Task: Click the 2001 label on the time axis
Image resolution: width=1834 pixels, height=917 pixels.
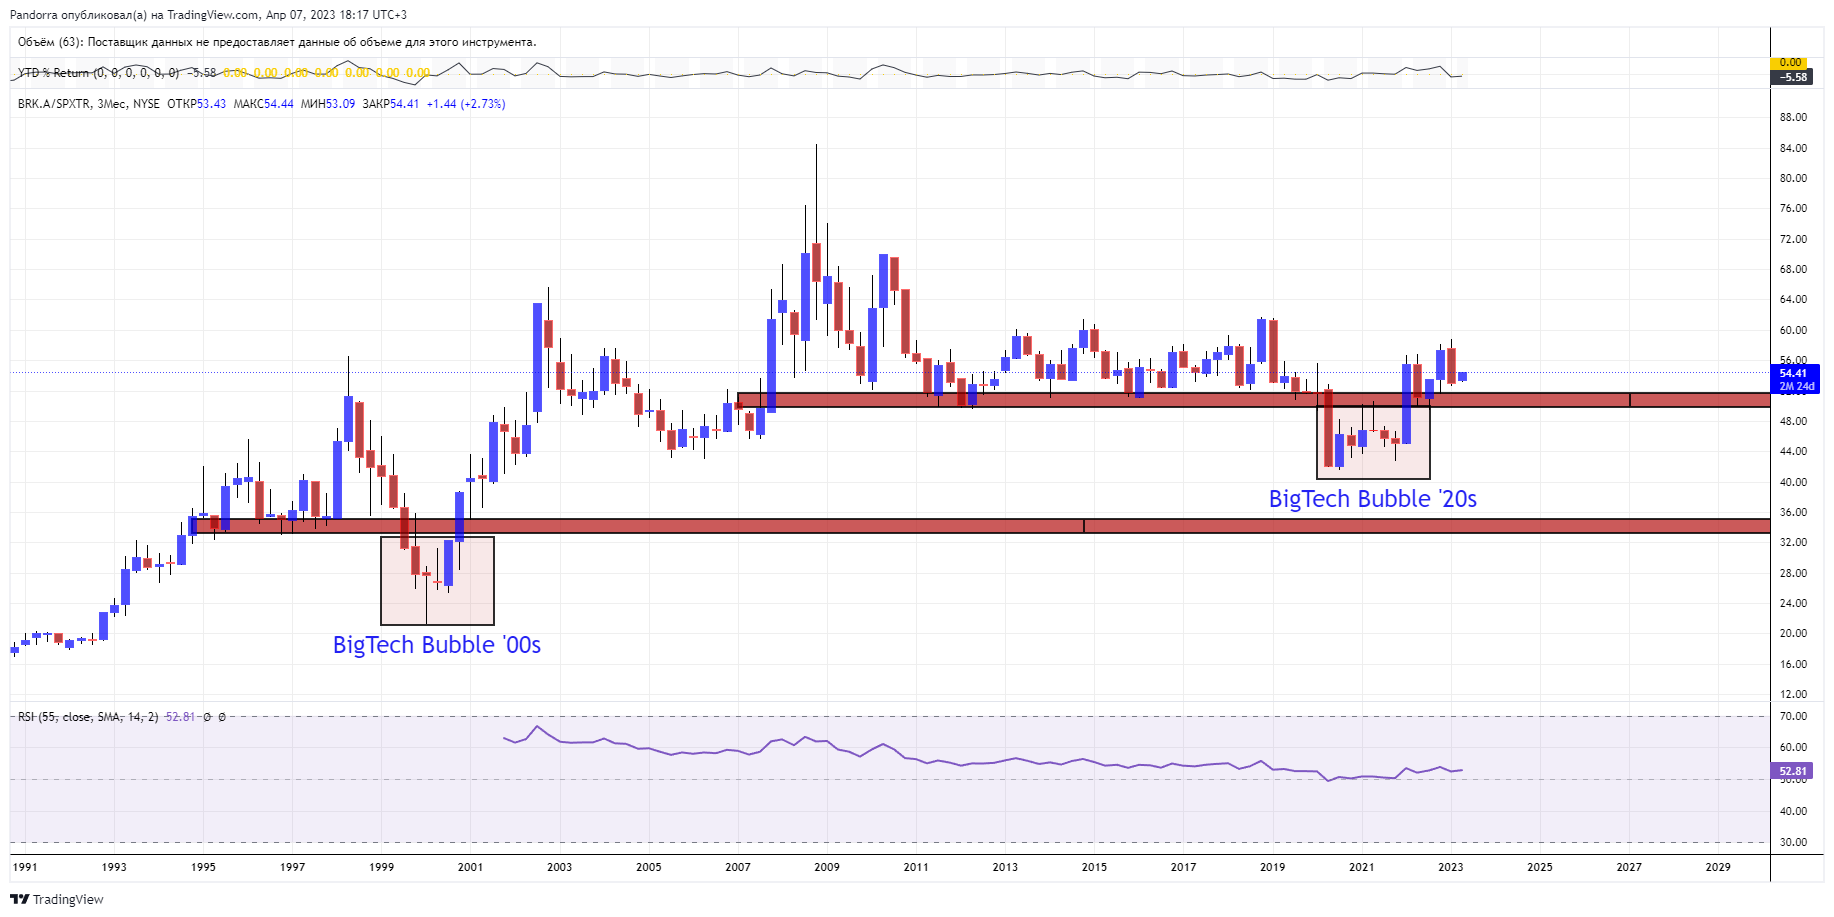Action: tap(470, 867)
